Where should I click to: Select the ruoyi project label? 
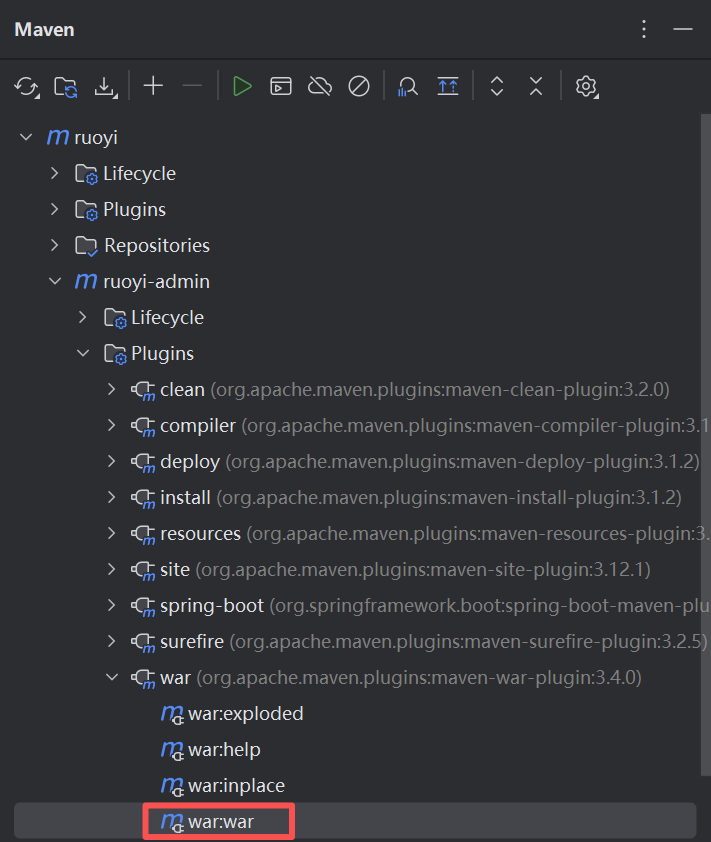point(96,137)
